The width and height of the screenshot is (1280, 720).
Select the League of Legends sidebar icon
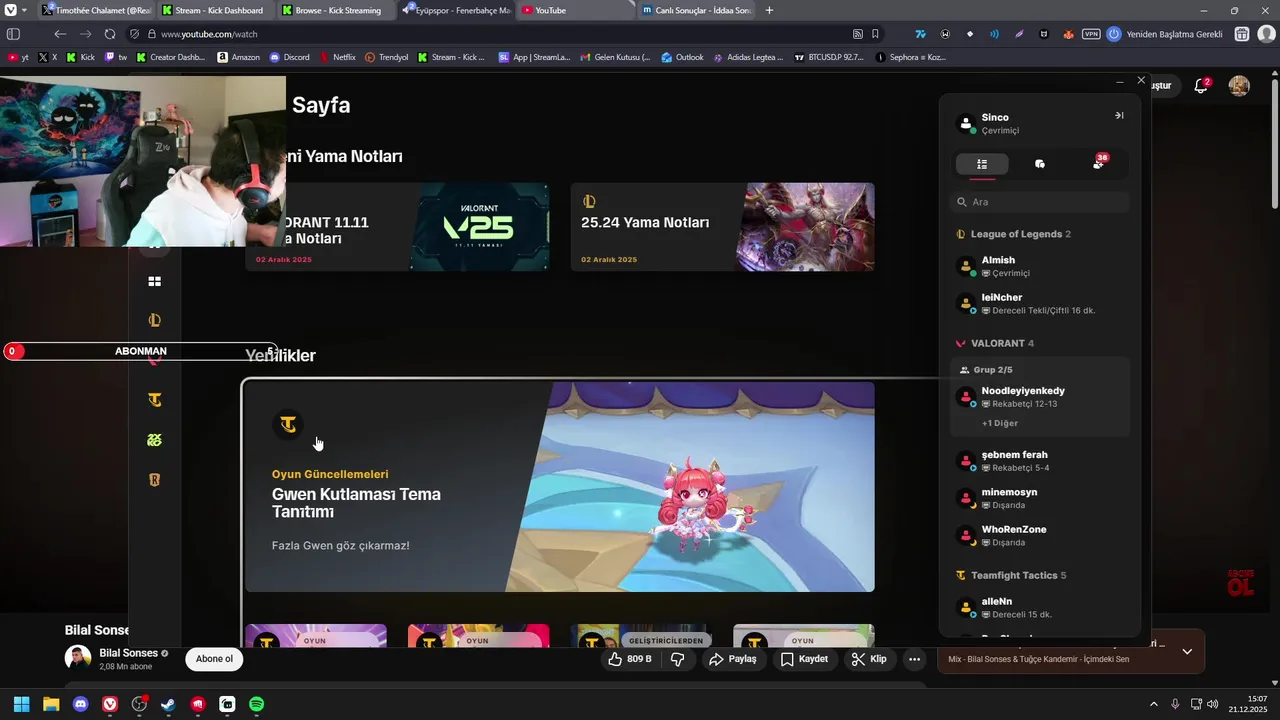tap(155, 321)
